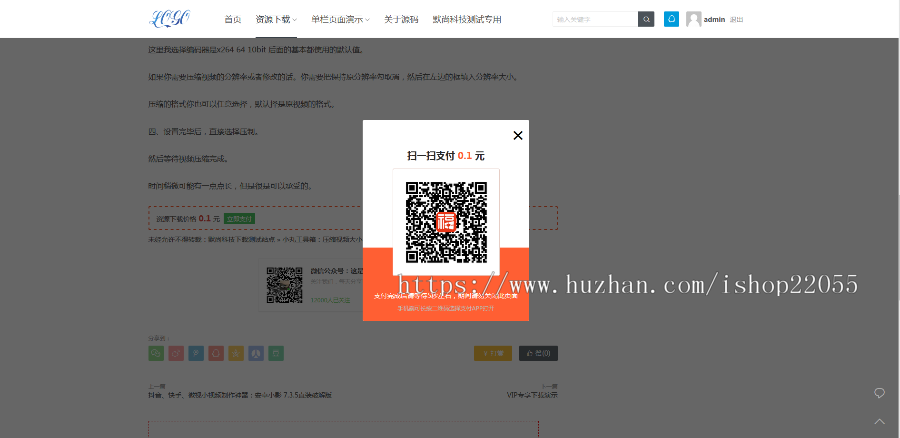Share via the blue Renren icon
900x438 pixels.
tap(256, 354)
